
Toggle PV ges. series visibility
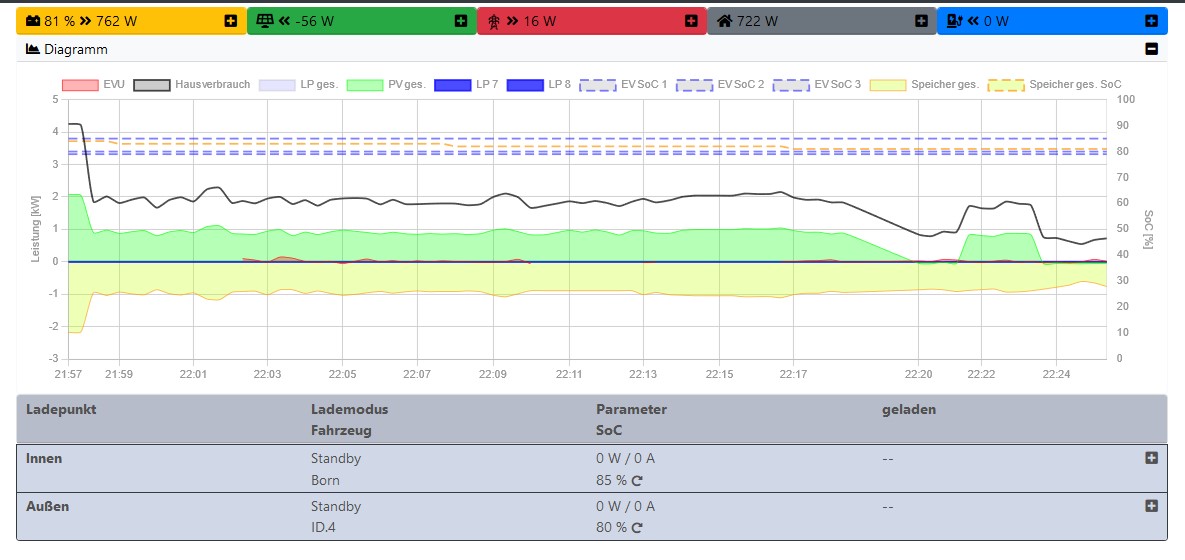pos(366,85)
